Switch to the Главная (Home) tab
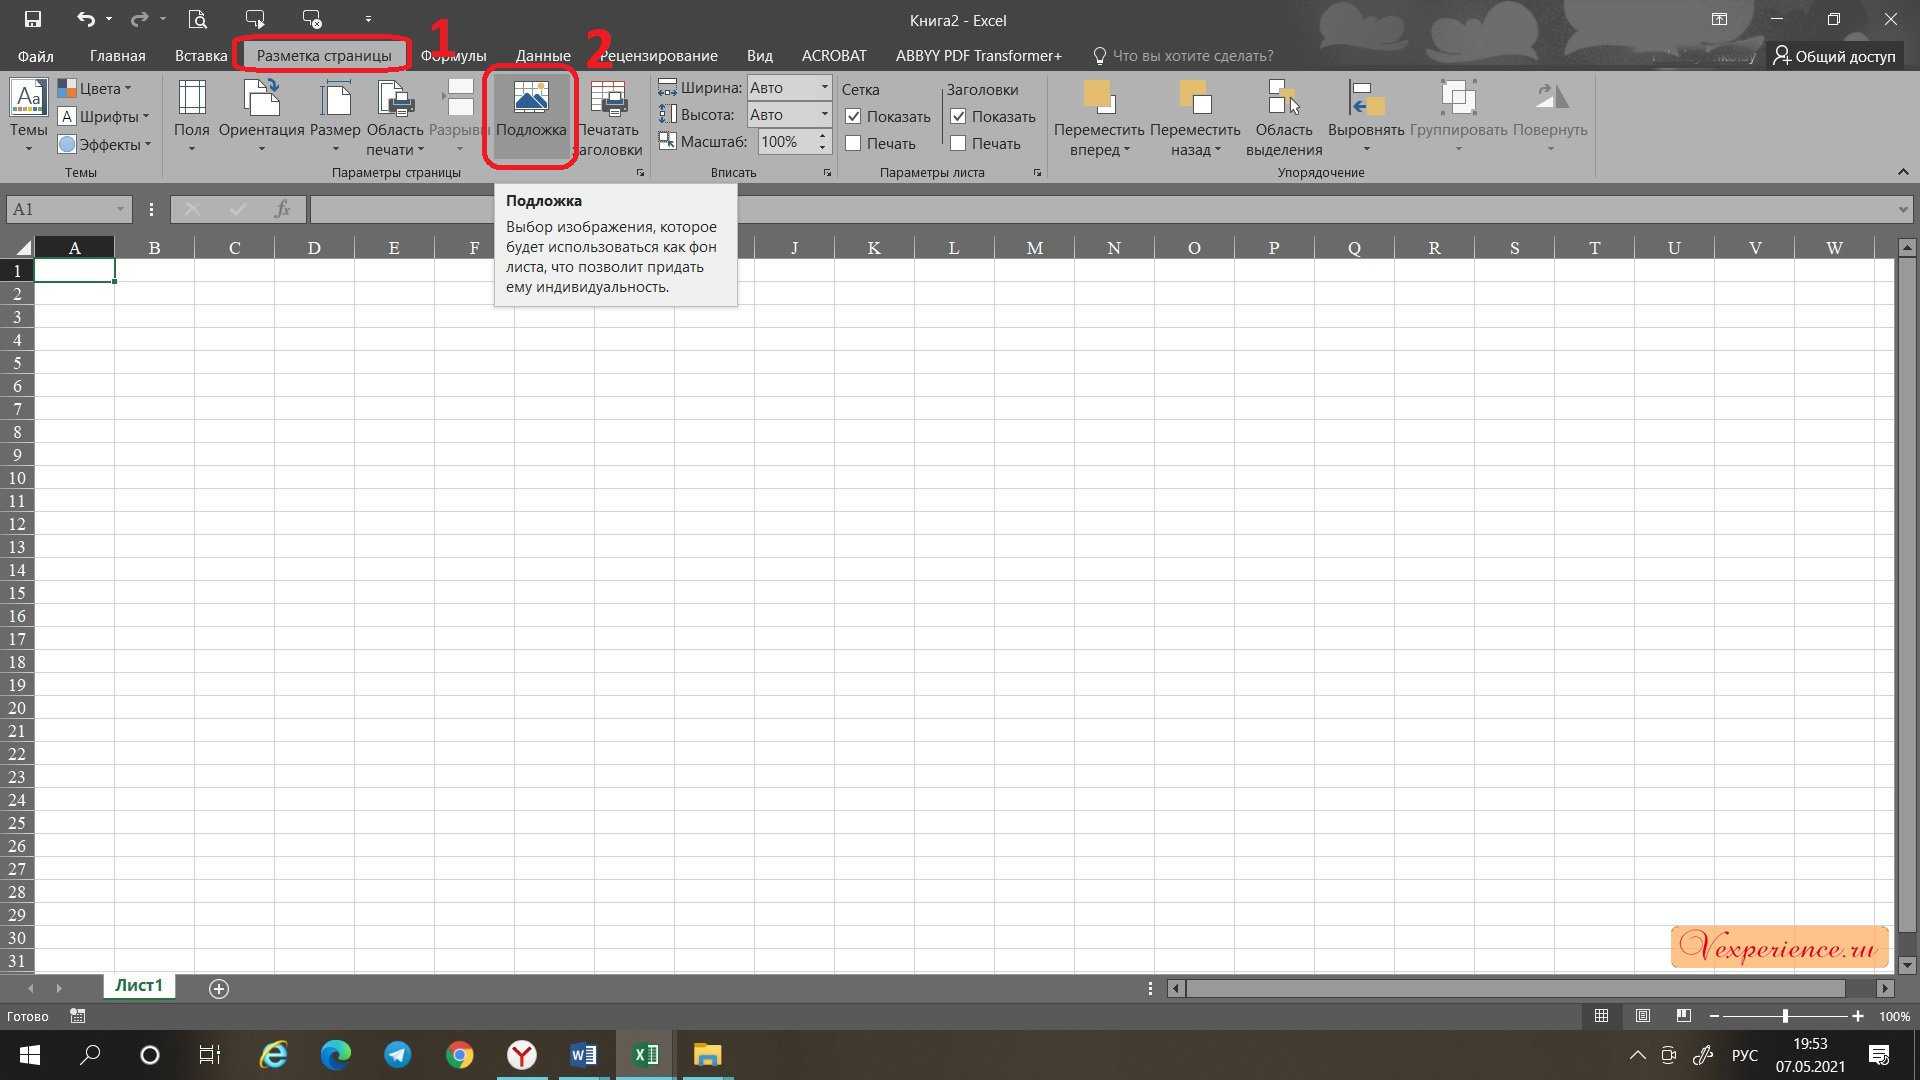 coord(117,56)
